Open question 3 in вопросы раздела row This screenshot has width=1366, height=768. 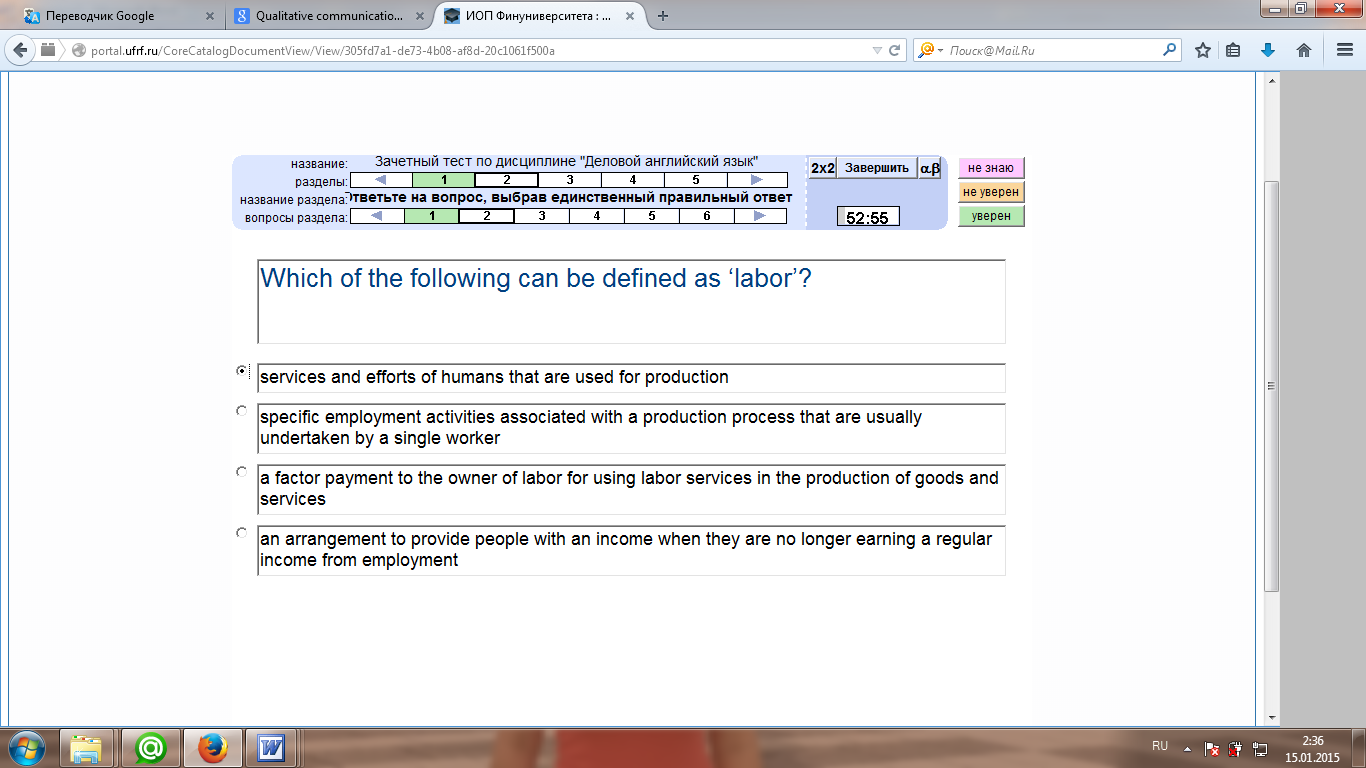pos(541,215)
